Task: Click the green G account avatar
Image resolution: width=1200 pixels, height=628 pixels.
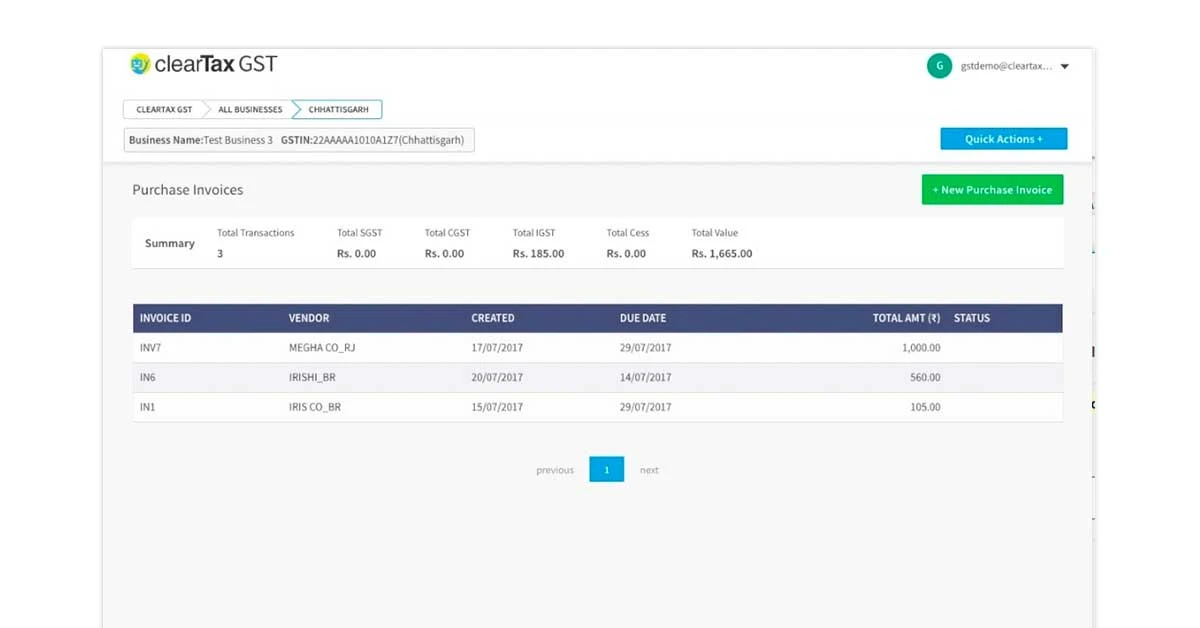Action: [939, 66]
